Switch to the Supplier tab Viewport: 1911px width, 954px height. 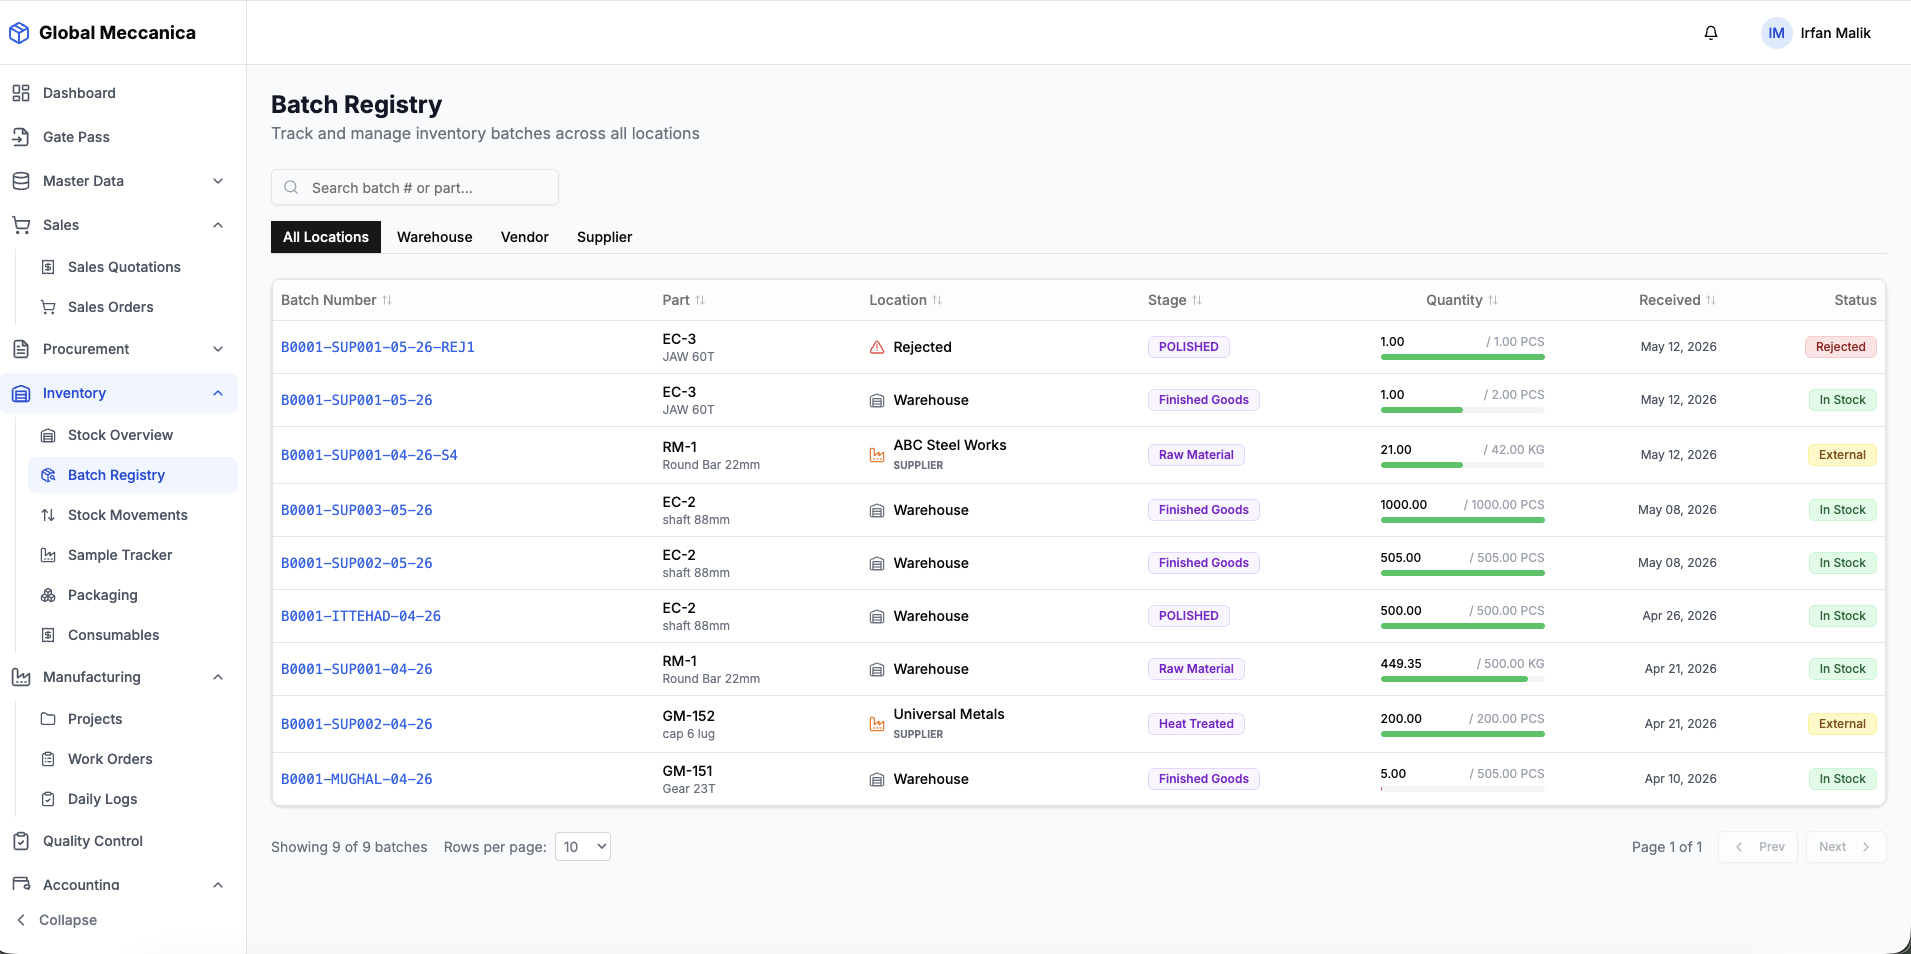(605, 237)
